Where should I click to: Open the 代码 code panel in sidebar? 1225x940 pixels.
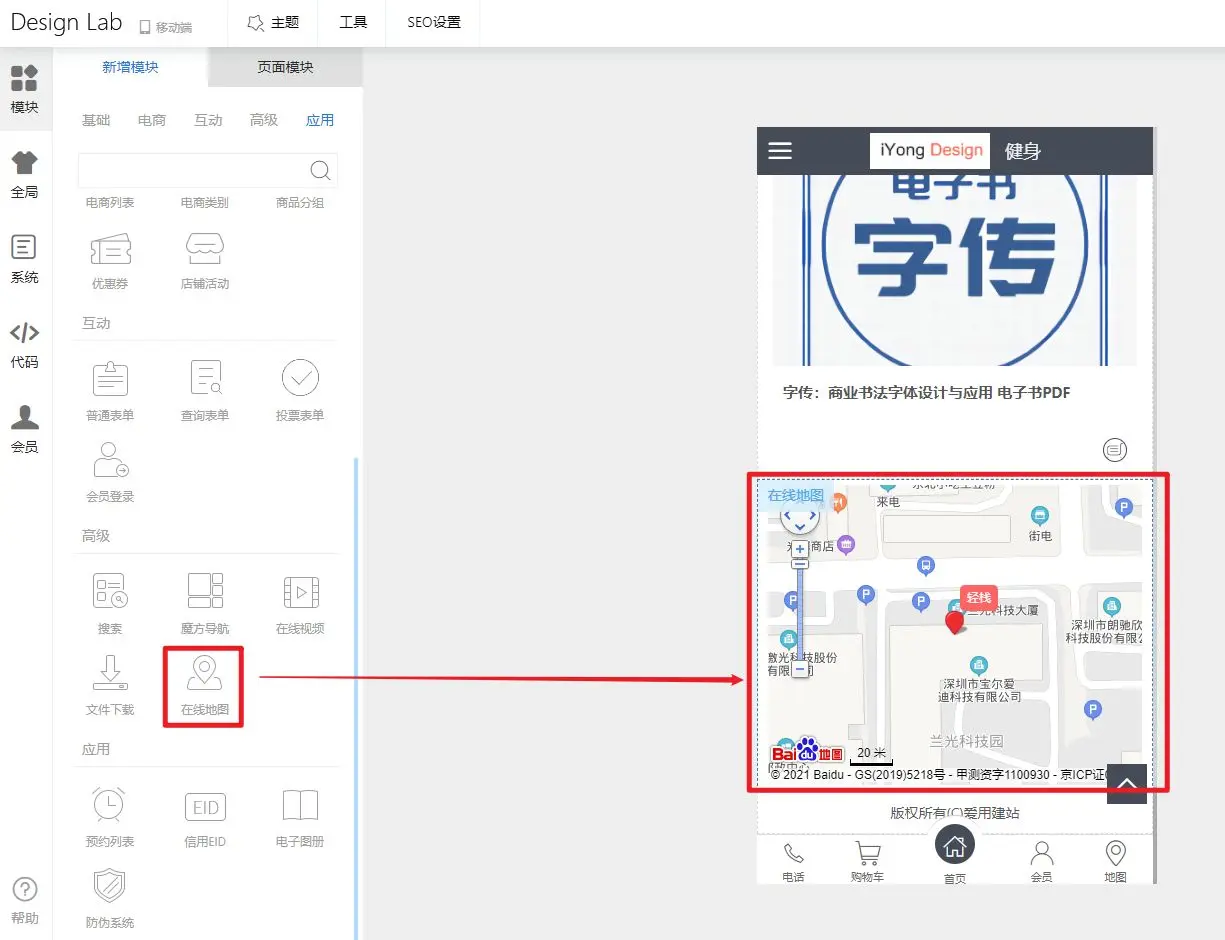click(x=25, y=345)
